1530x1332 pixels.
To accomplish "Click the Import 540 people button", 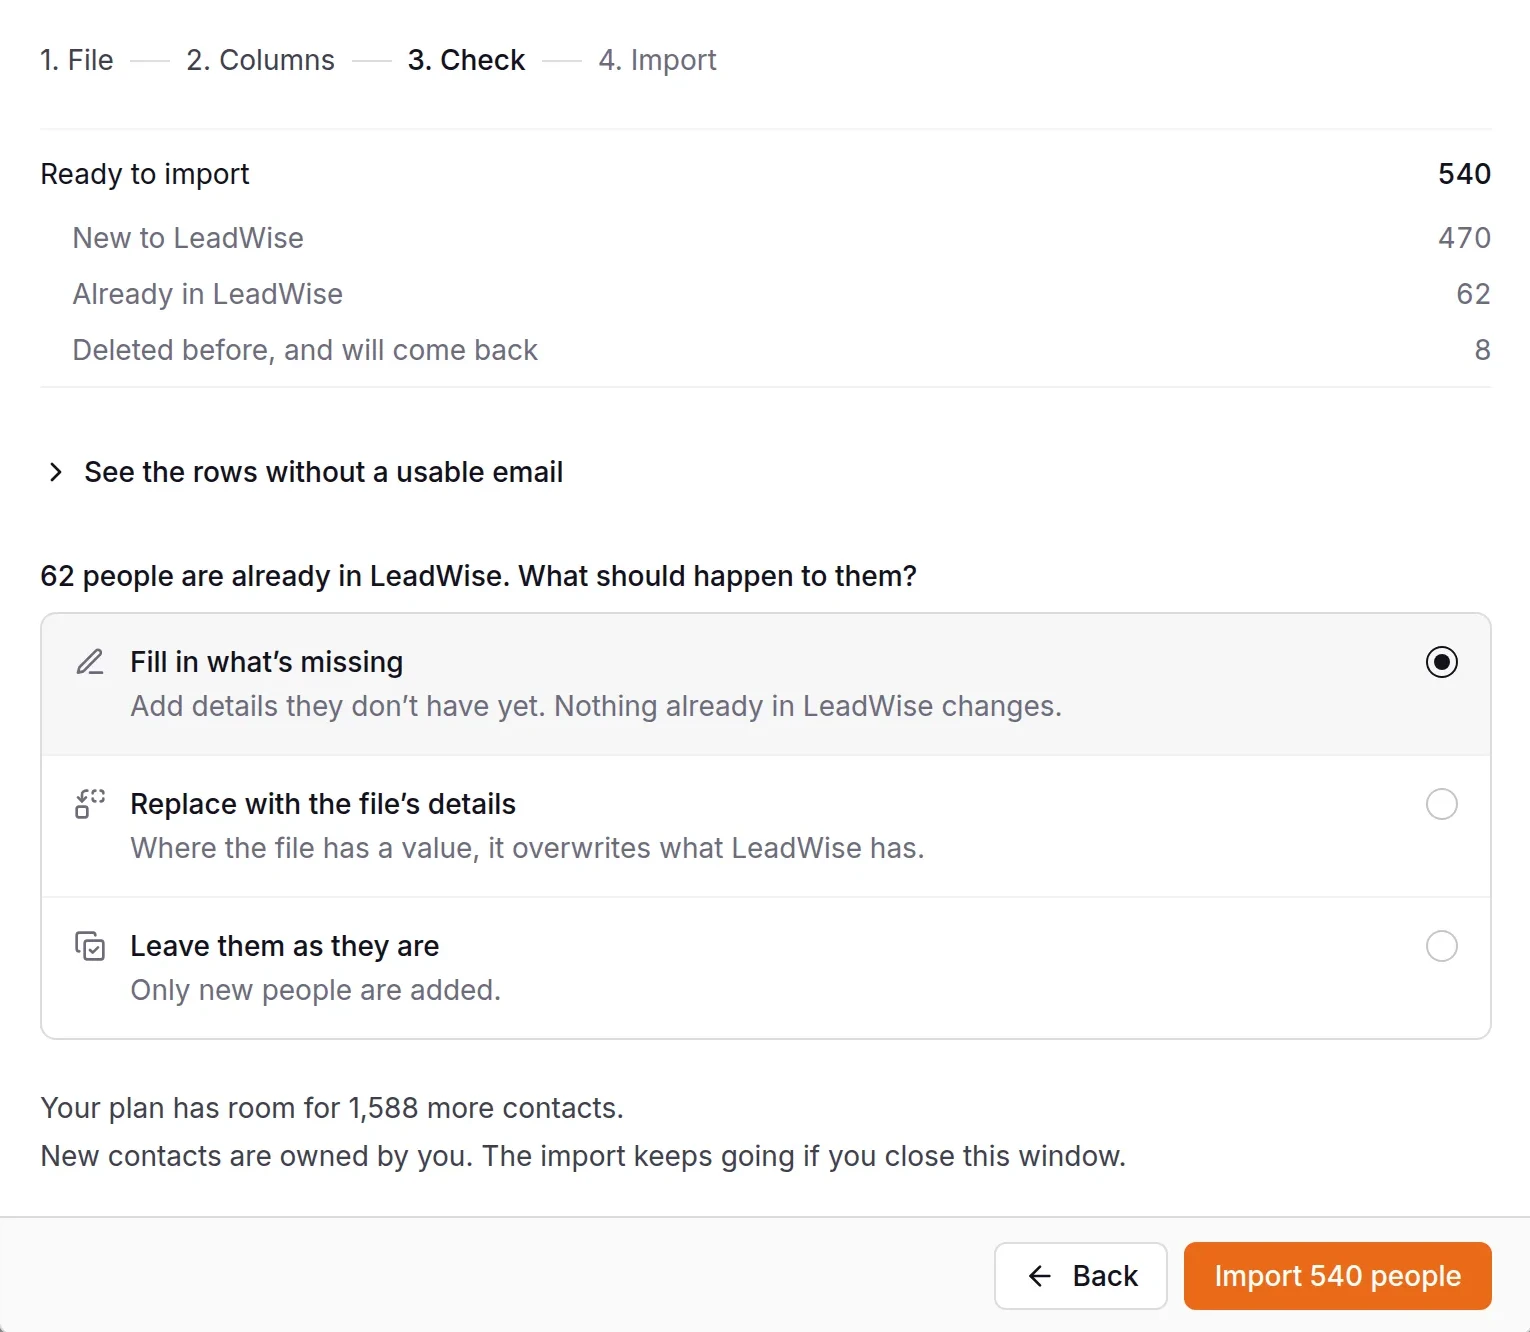I will point(1338,1276).
